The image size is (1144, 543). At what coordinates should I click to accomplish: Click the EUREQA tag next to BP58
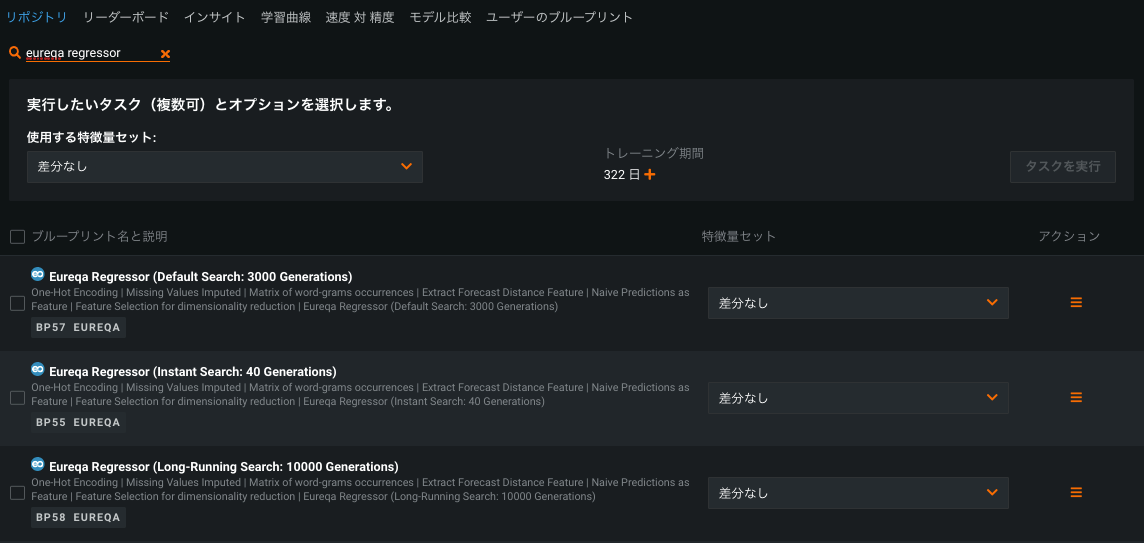coord(97,517)
